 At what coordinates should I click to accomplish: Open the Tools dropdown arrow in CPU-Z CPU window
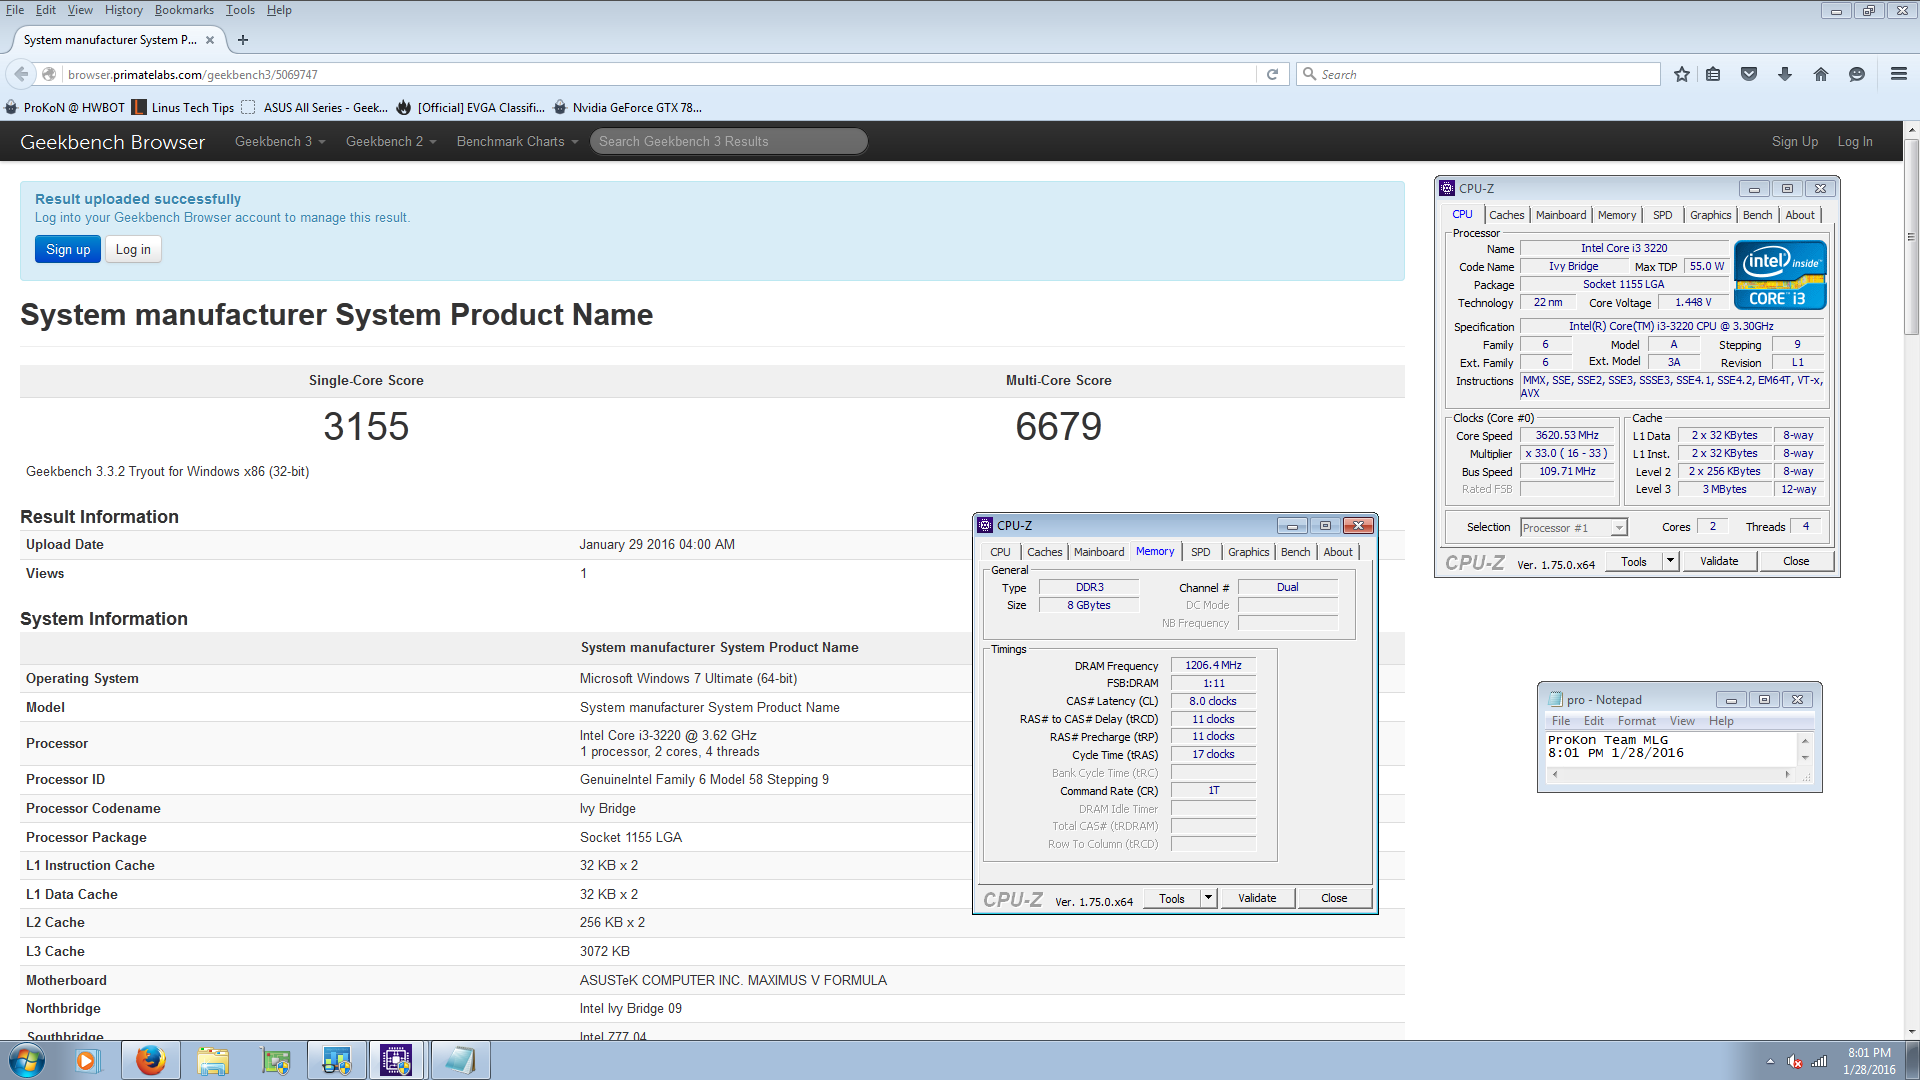(1670, 561)
